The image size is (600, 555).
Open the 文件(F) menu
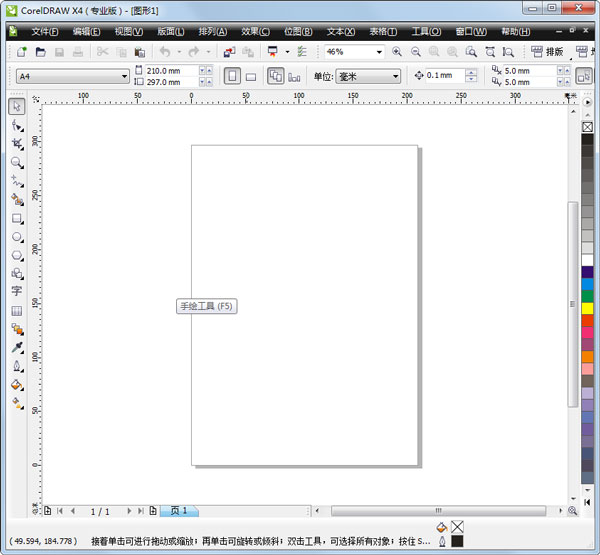coord(45,31)
